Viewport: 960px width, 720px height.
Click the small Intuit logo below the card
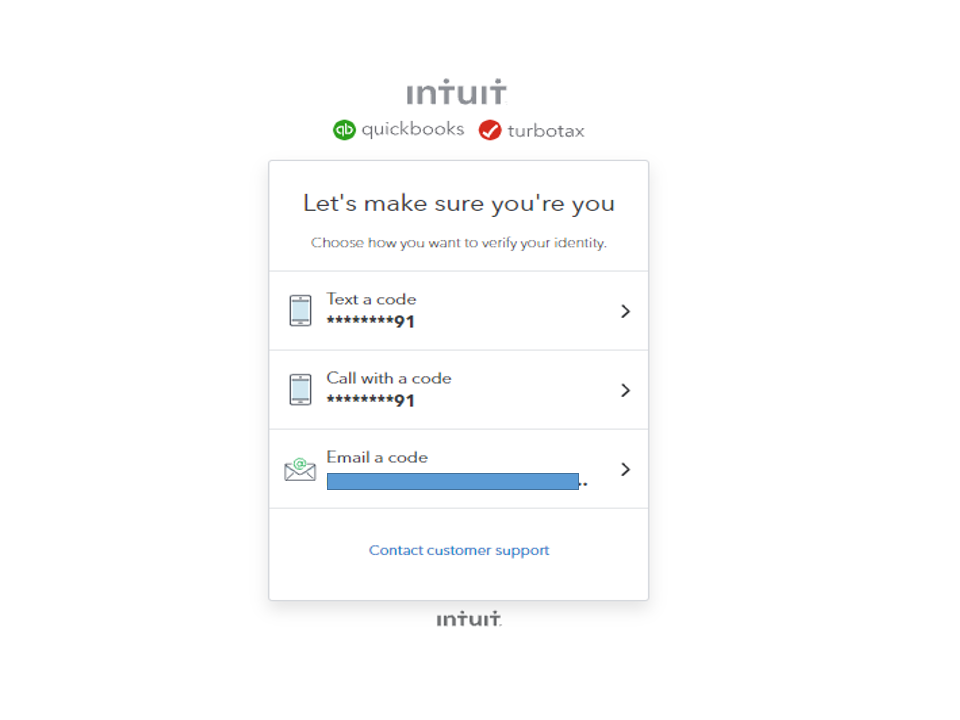(x=468, y=619)
